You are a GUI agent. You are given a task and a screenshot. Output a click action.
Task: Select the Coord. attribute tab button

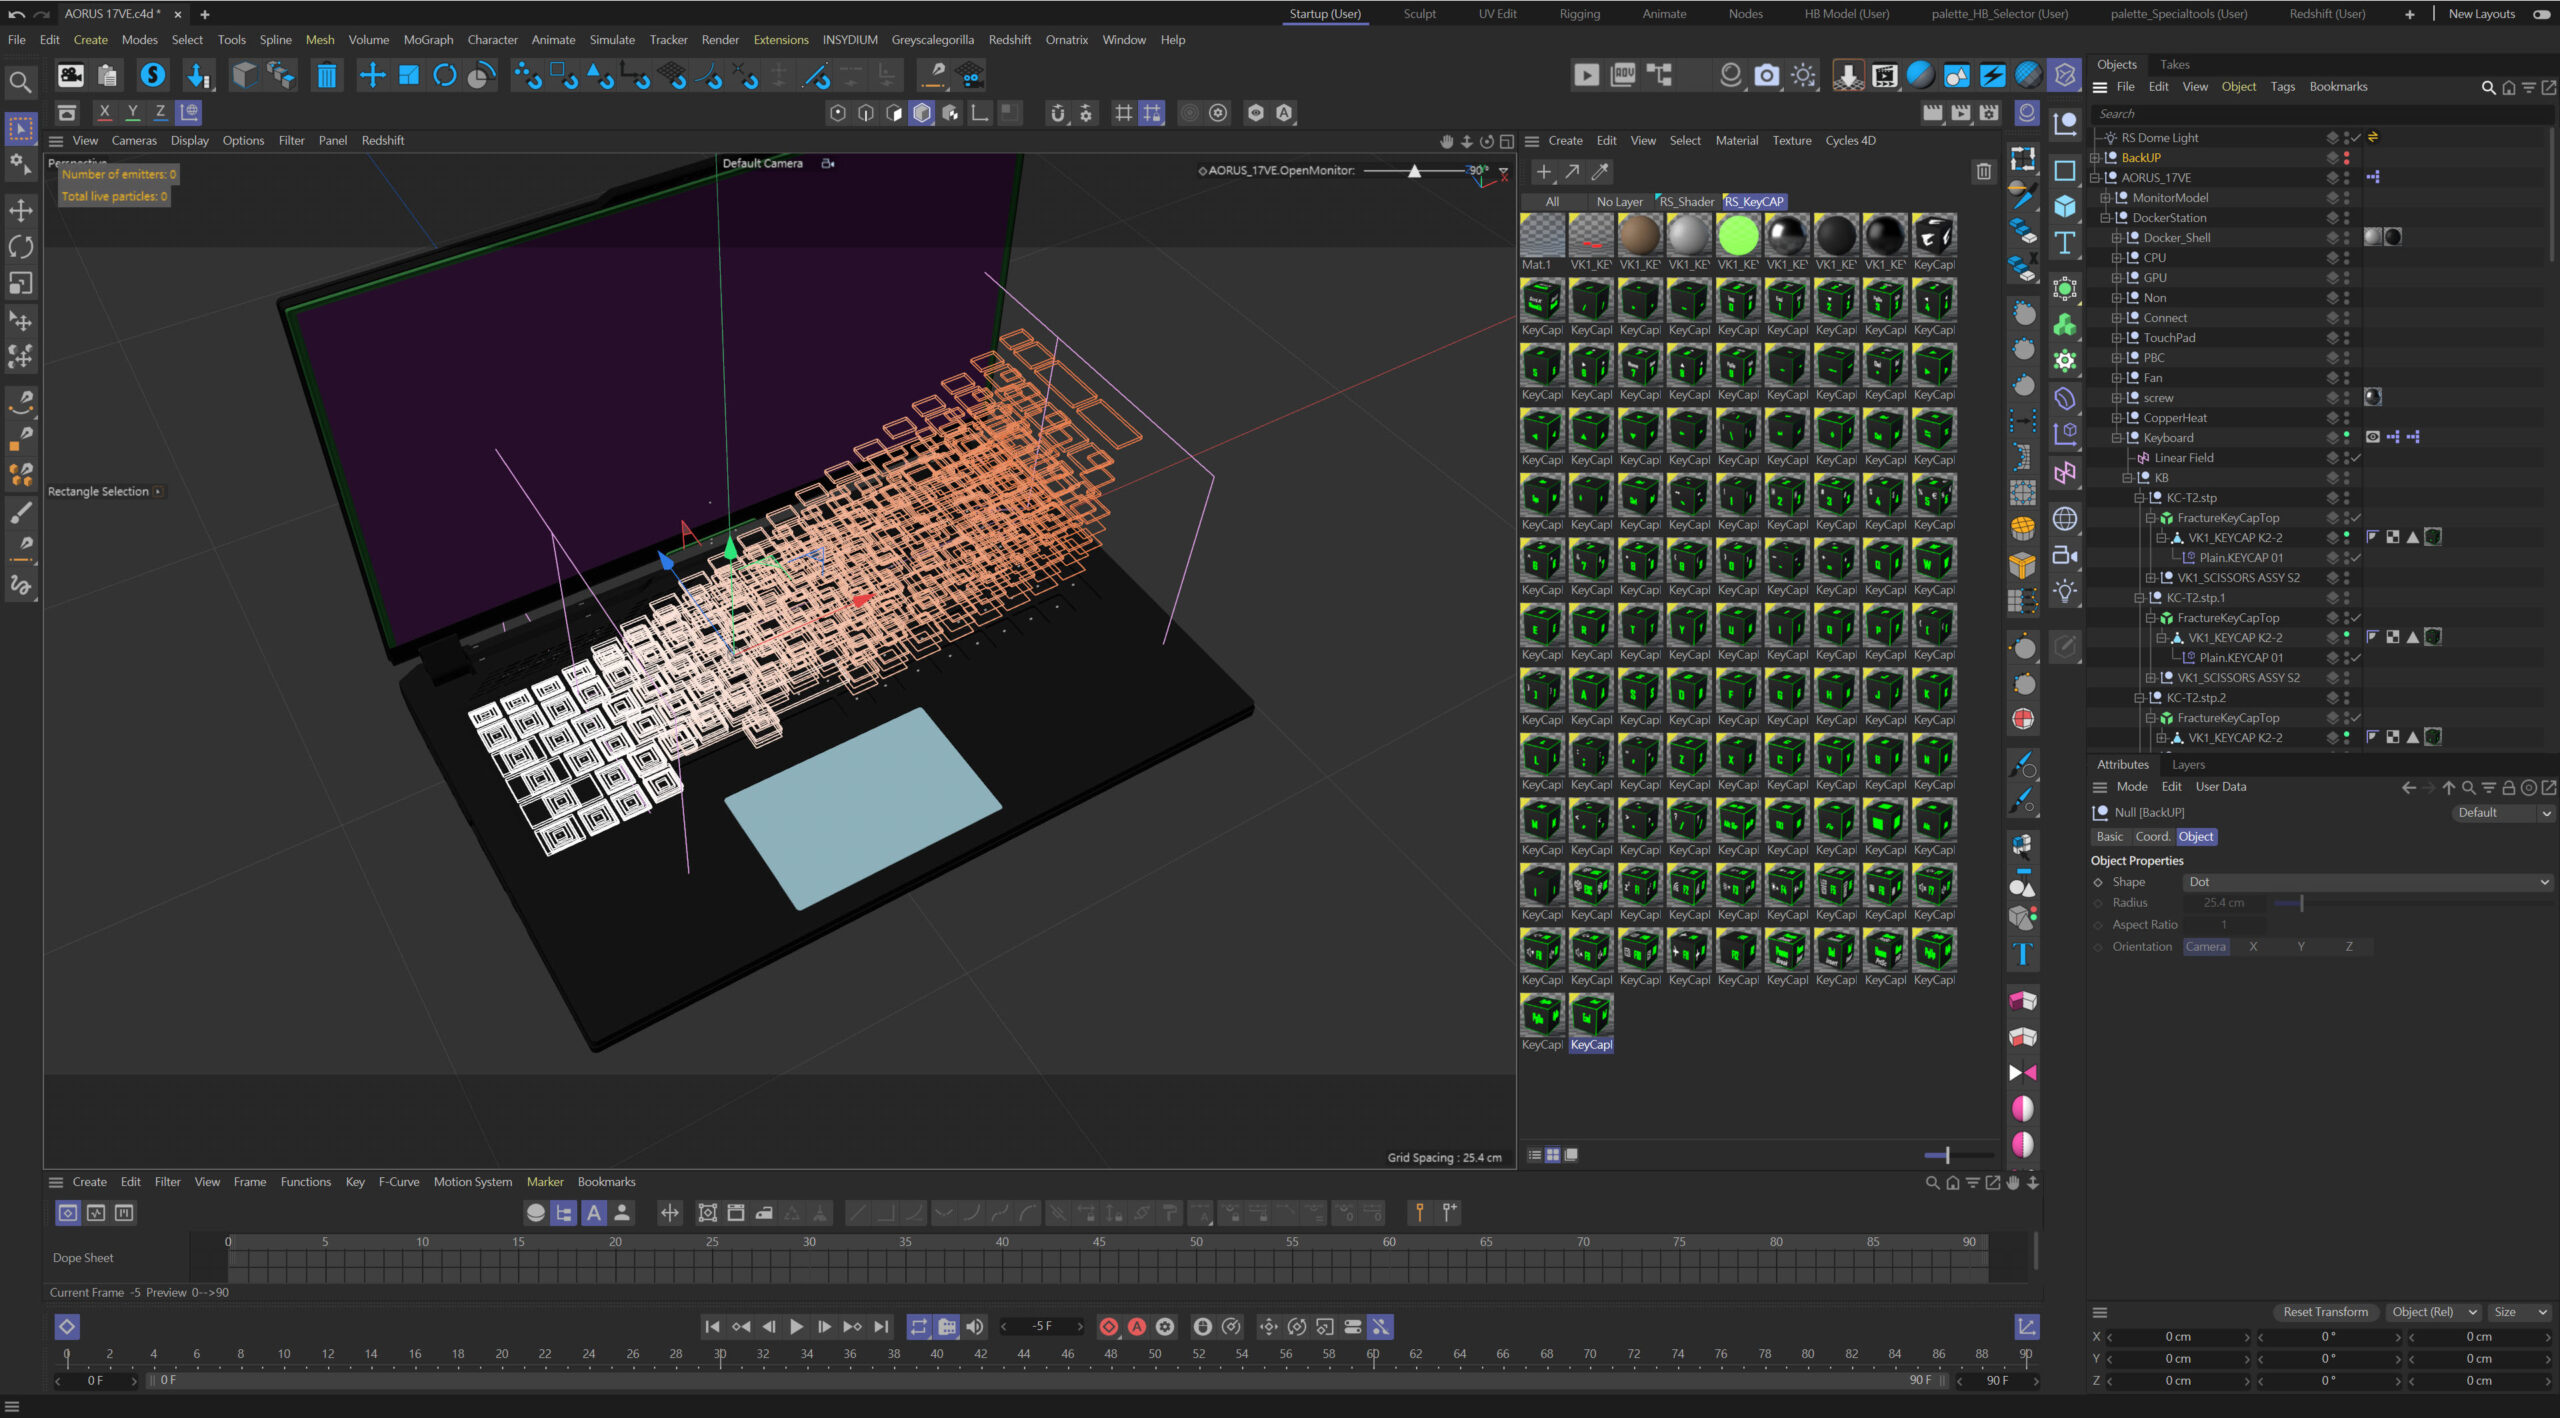pos(2152,837)
